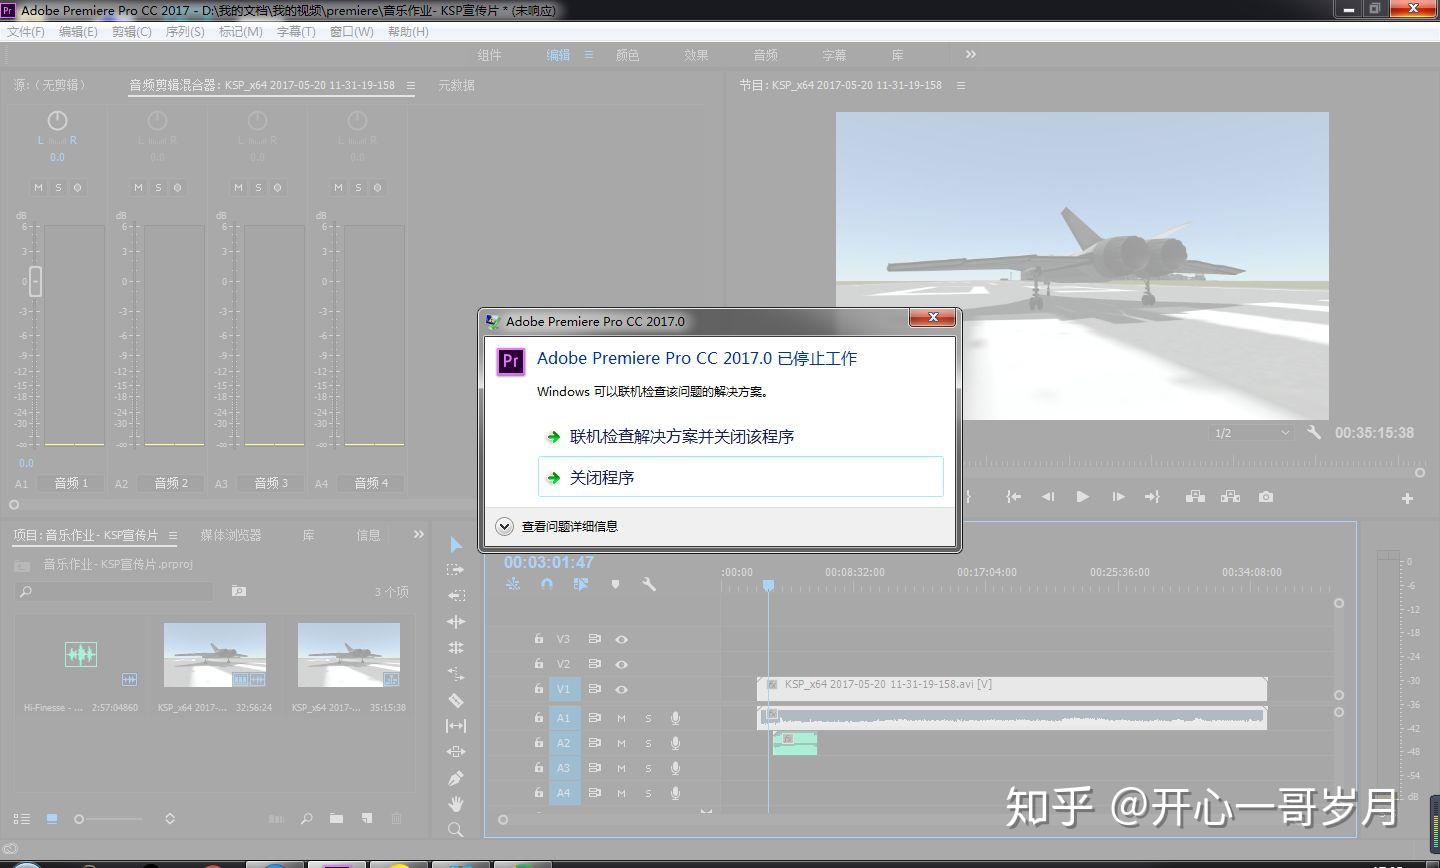Open program monitor panel menu

(x=961, y=85)
